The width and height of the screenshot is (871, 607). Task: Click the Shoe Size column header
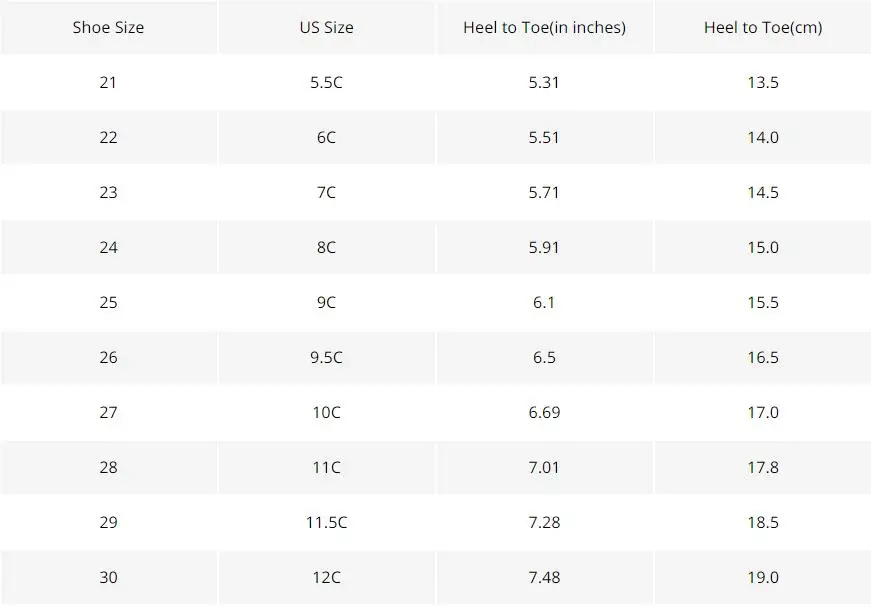click(108, 27)
